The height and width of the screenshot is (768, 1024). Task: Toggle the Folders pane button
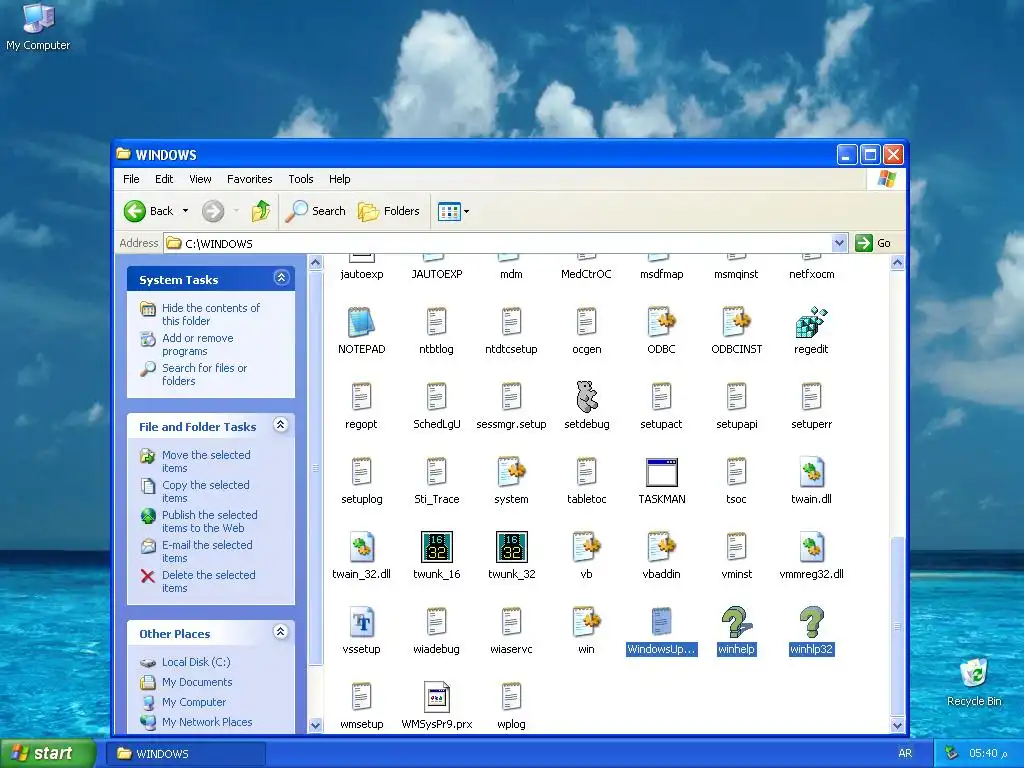point(389,211)
